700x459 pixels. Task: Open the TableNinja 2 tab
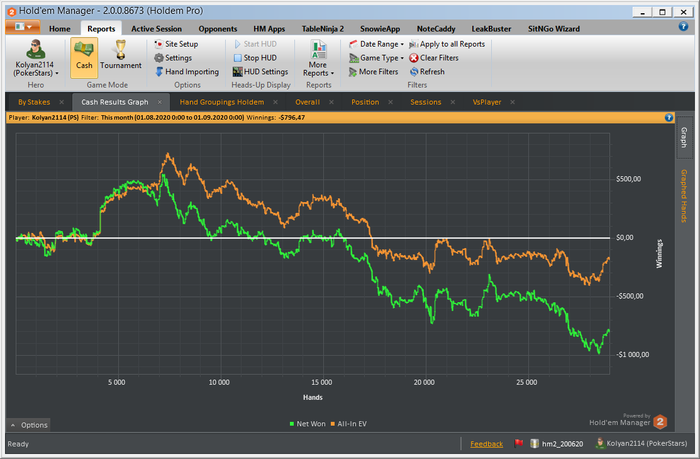[323, 29]
